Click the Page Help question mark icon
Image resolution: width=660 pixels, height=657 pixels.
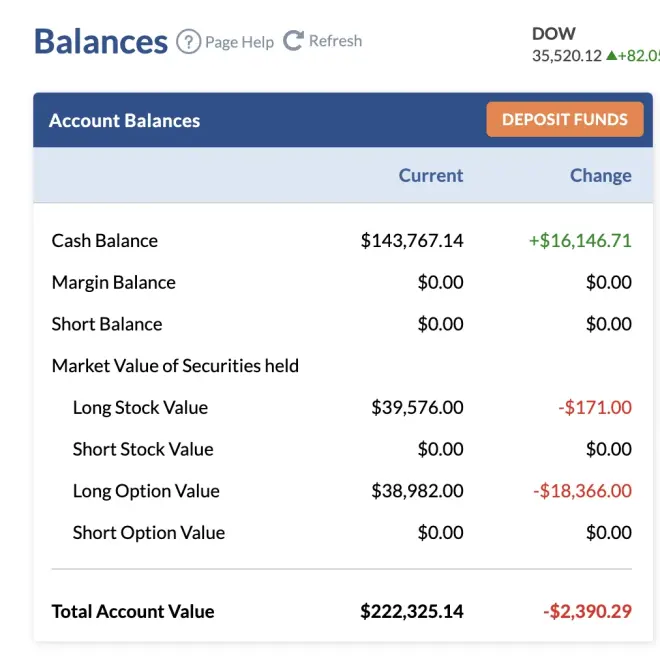[188, 42]
